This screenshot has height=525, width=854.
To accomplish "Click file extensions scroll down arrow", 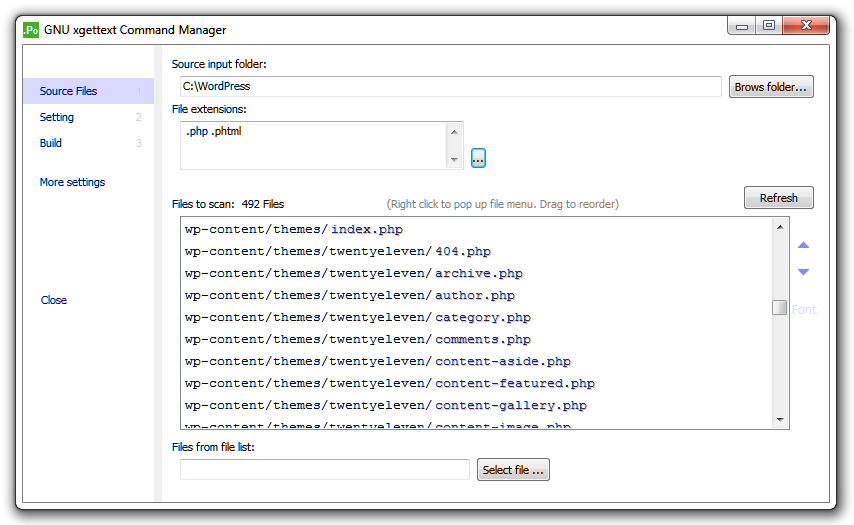I will [x=454, y=160].
